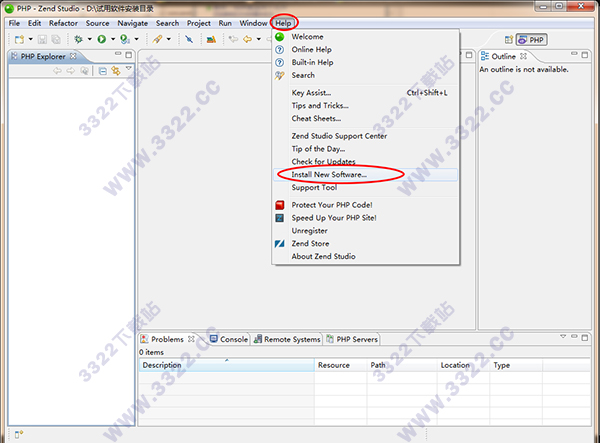Screen dimensions: 600x443
Task: Click the blue pin toolbar icon
Action: (x=189, y=39)
